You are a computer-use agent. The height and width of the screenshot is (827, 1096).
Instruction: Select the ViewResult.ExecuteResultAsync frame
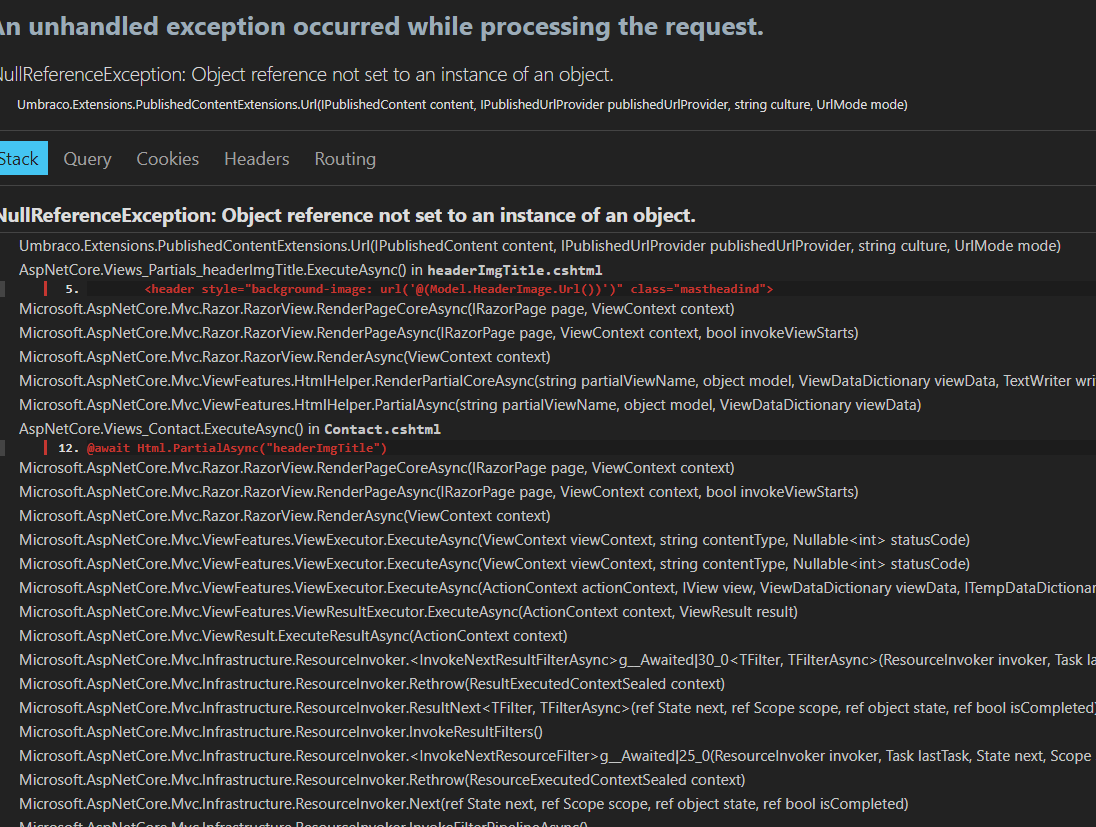[293, 636]
